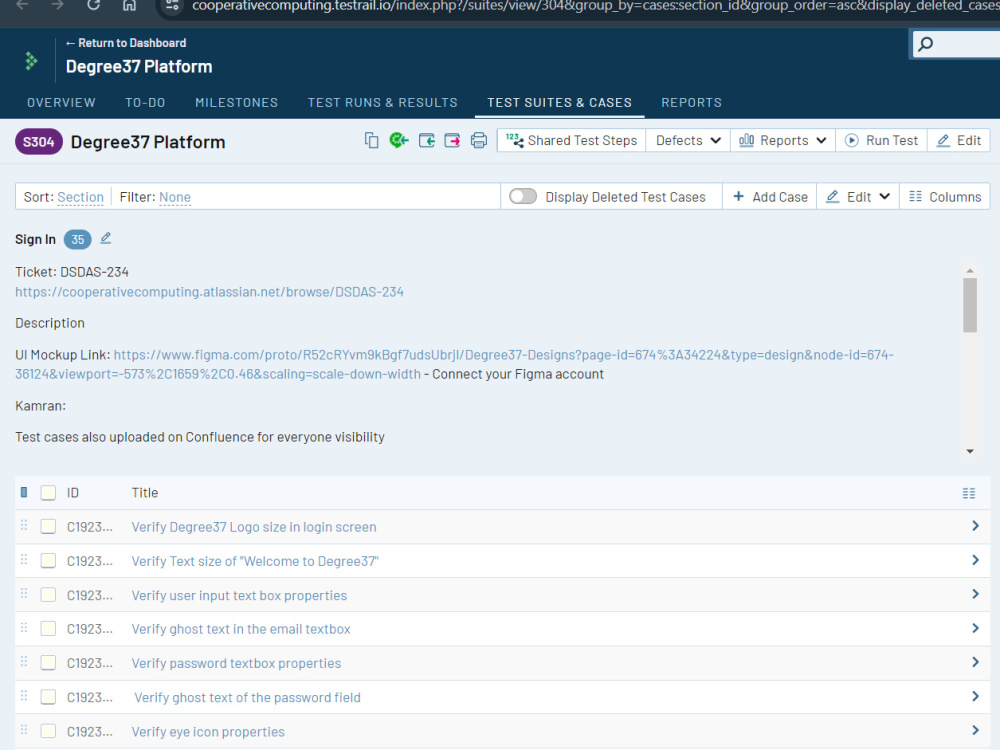Click the green import arrow icon

[x=399, y=140]
